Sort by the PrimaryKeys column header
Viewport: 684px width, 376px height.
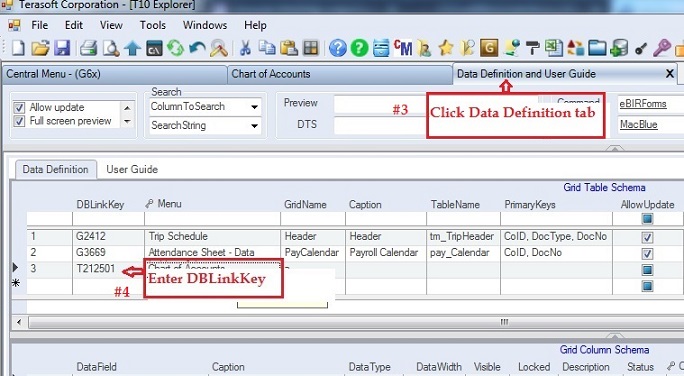point(530,205)
